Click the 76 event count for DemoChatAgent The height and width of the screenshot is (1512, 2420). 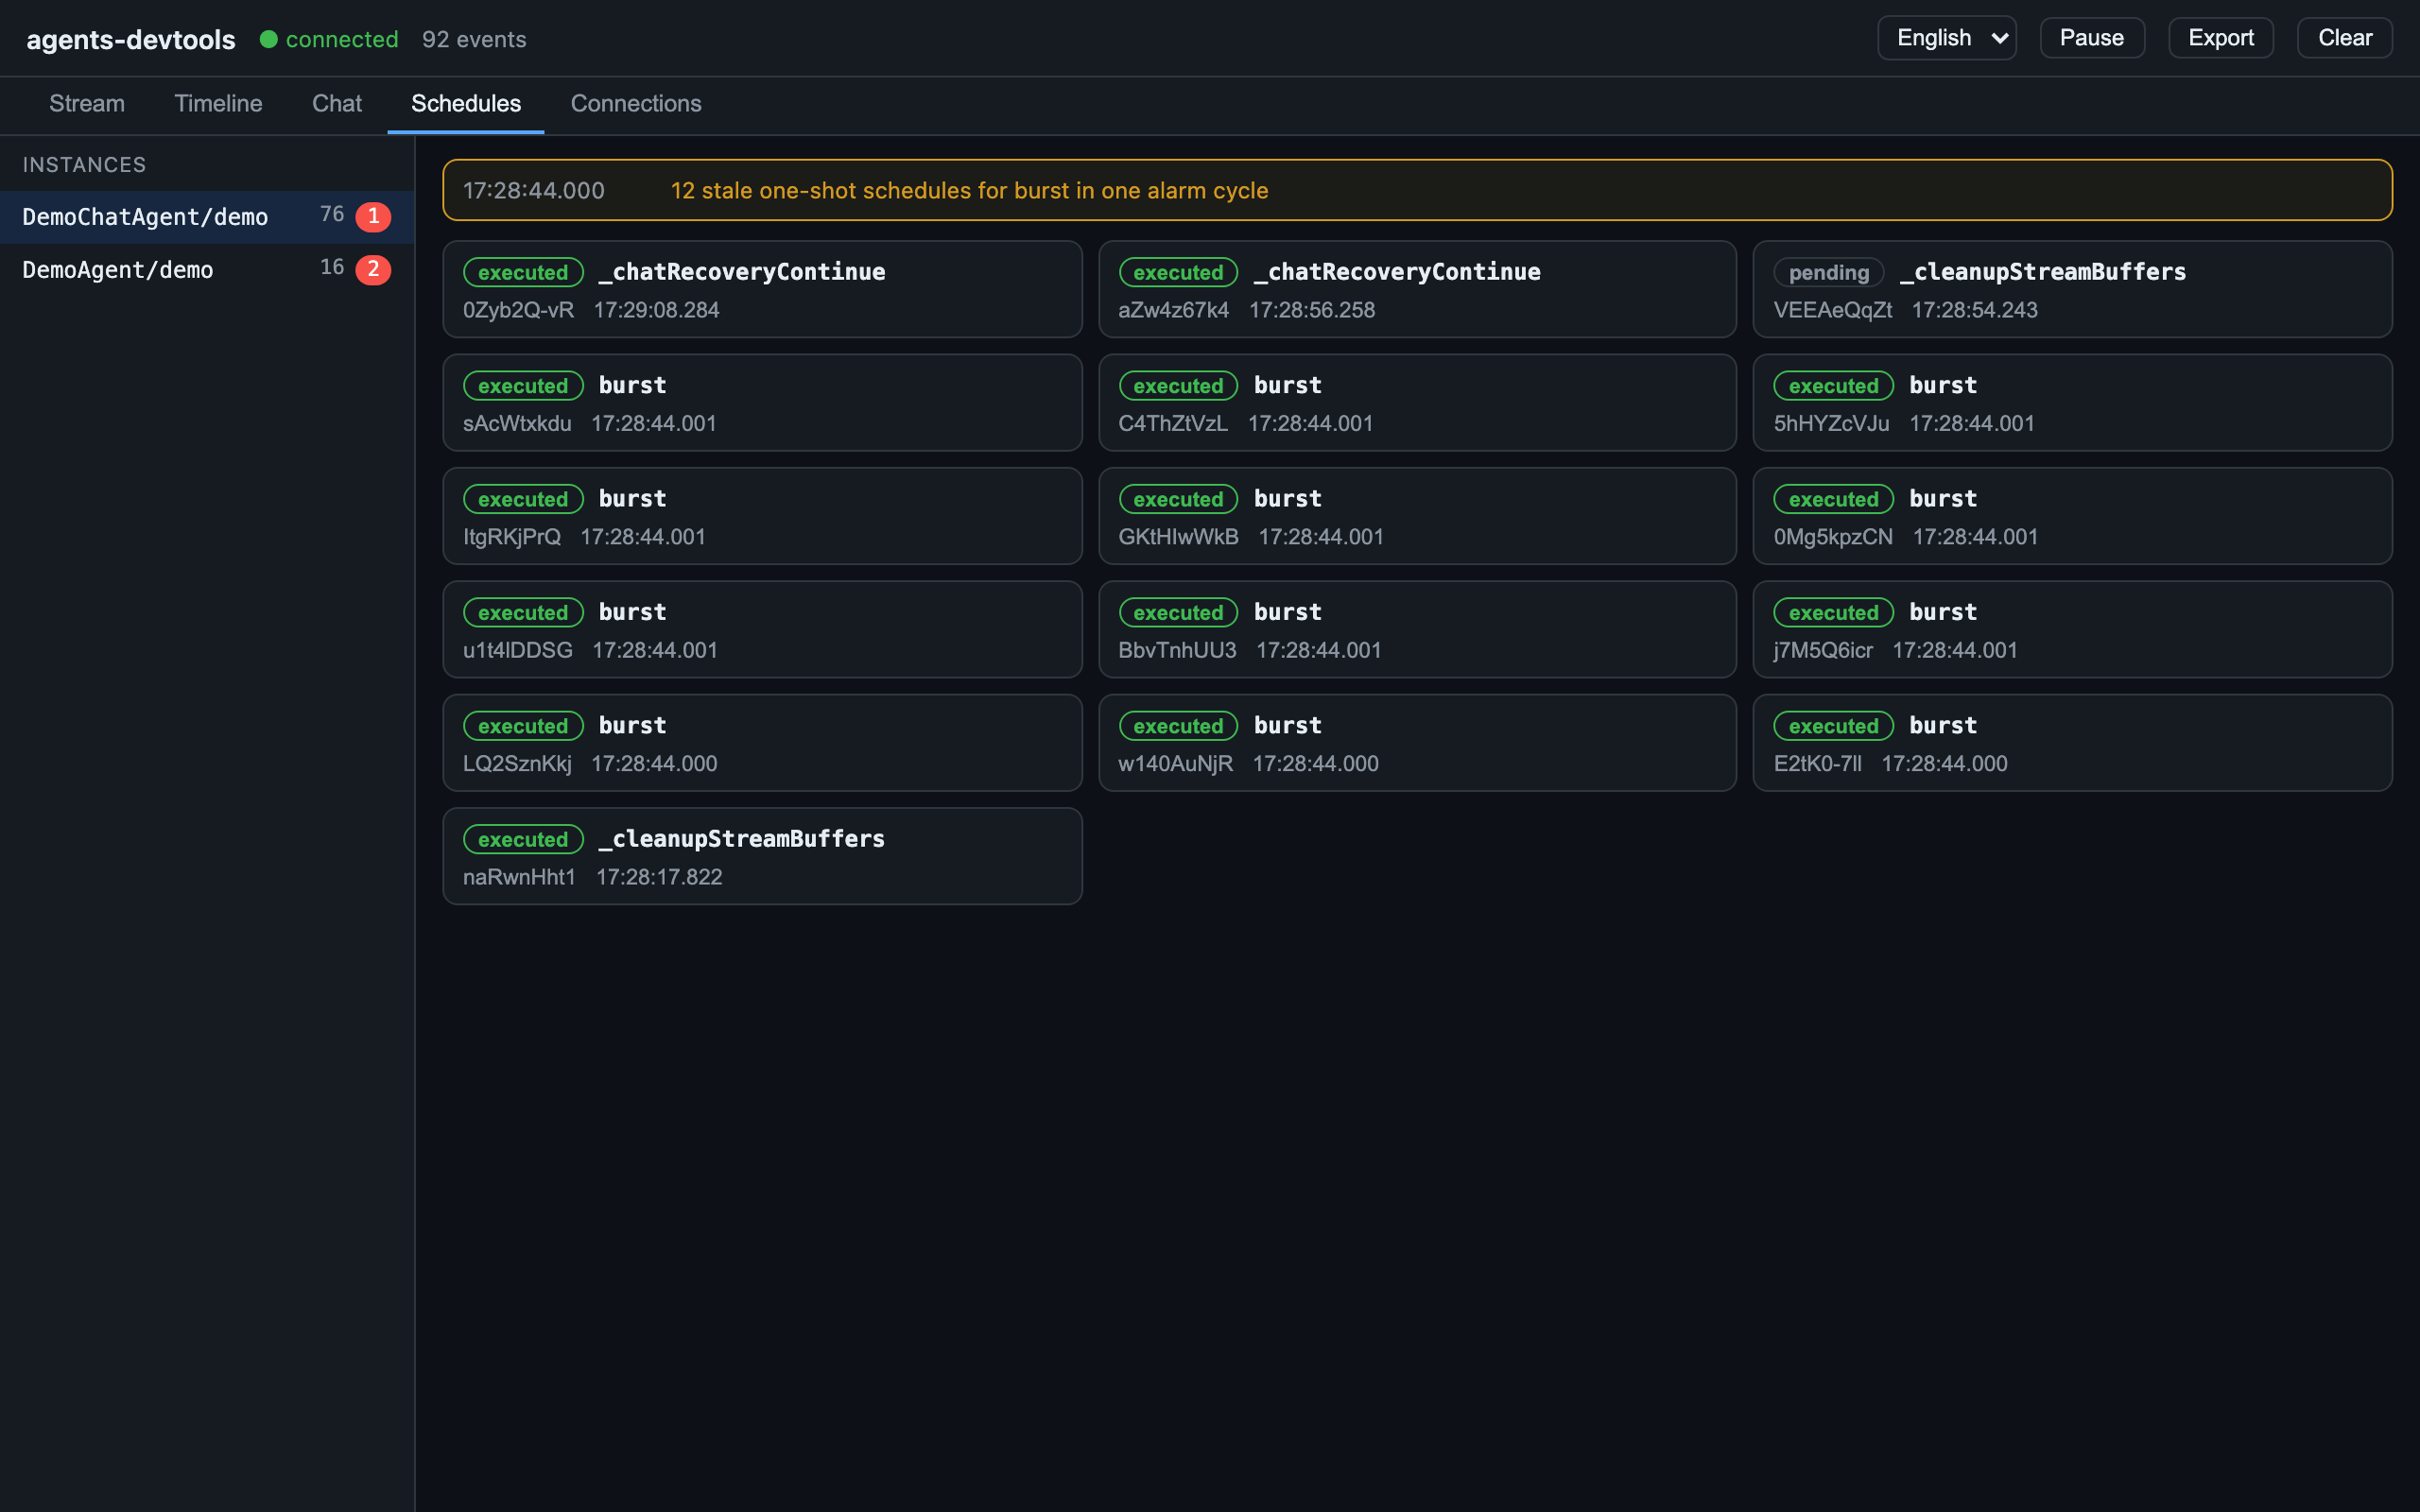tap(332, 215)
